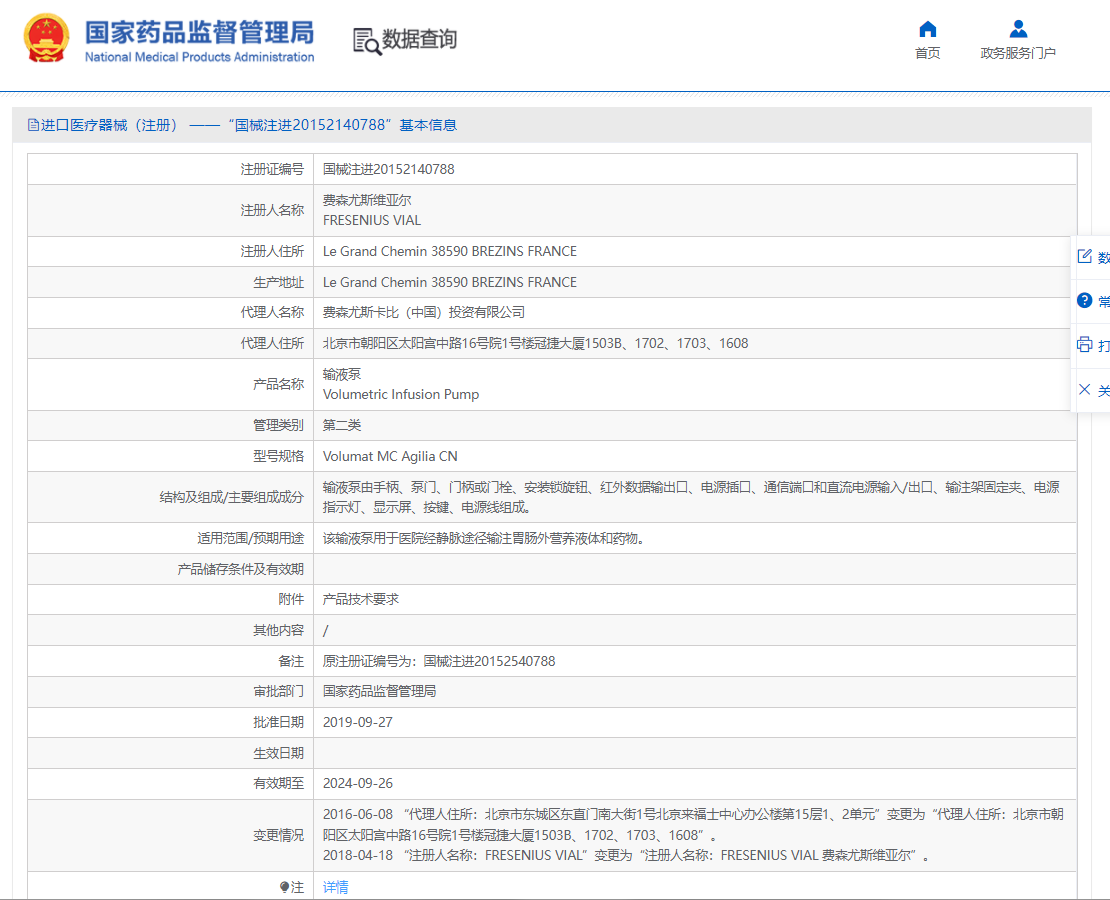Click the 结构及组成 description text
This screenshot has height=900, width=1110.
click(691, 497)
